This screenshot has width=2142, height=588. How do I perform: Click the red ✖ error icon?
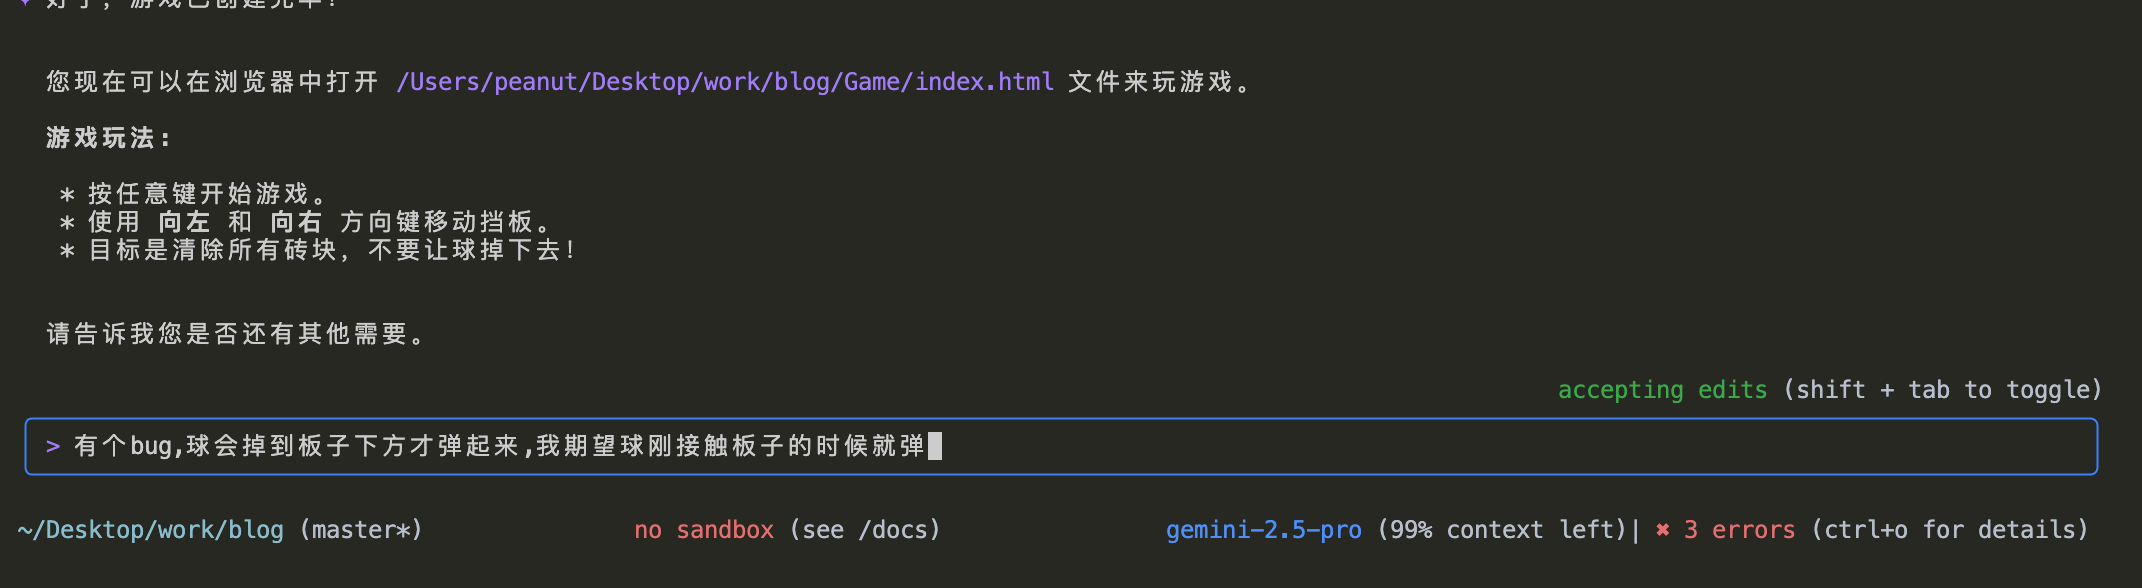[1662, 530]
